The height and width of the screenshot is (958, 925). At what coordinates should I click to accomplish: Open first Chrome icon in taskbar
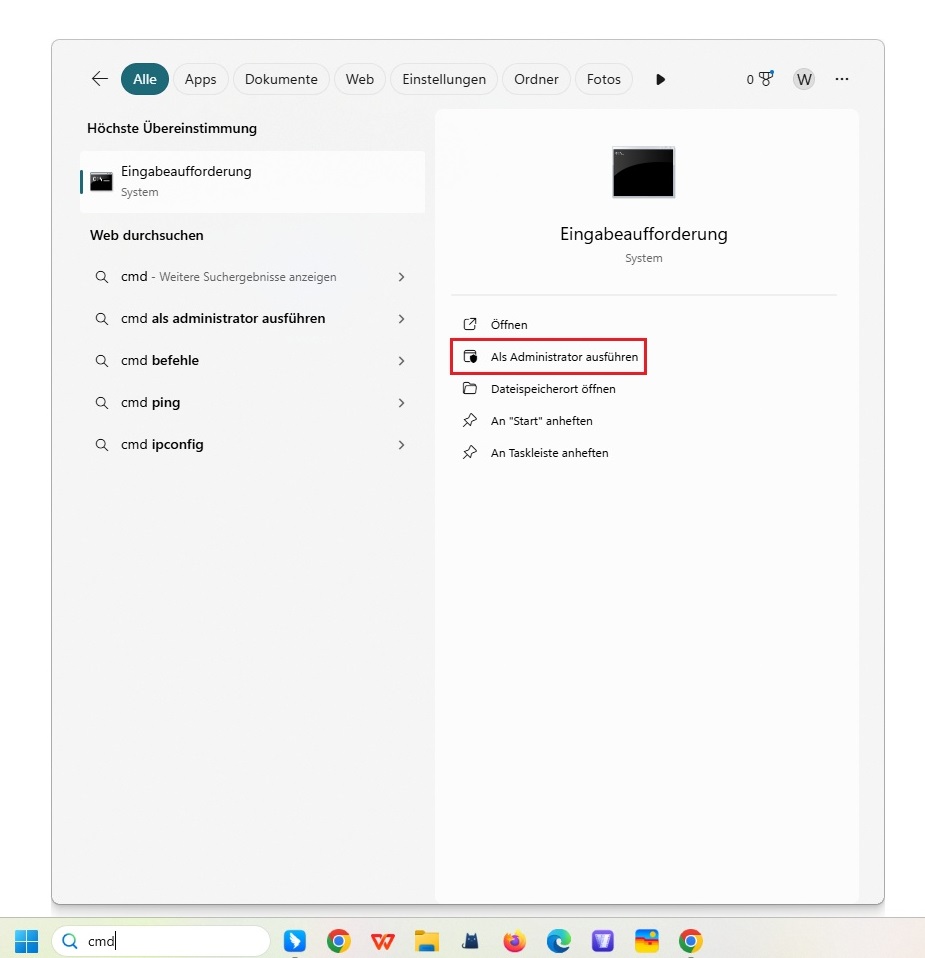[x=338, y=941]
